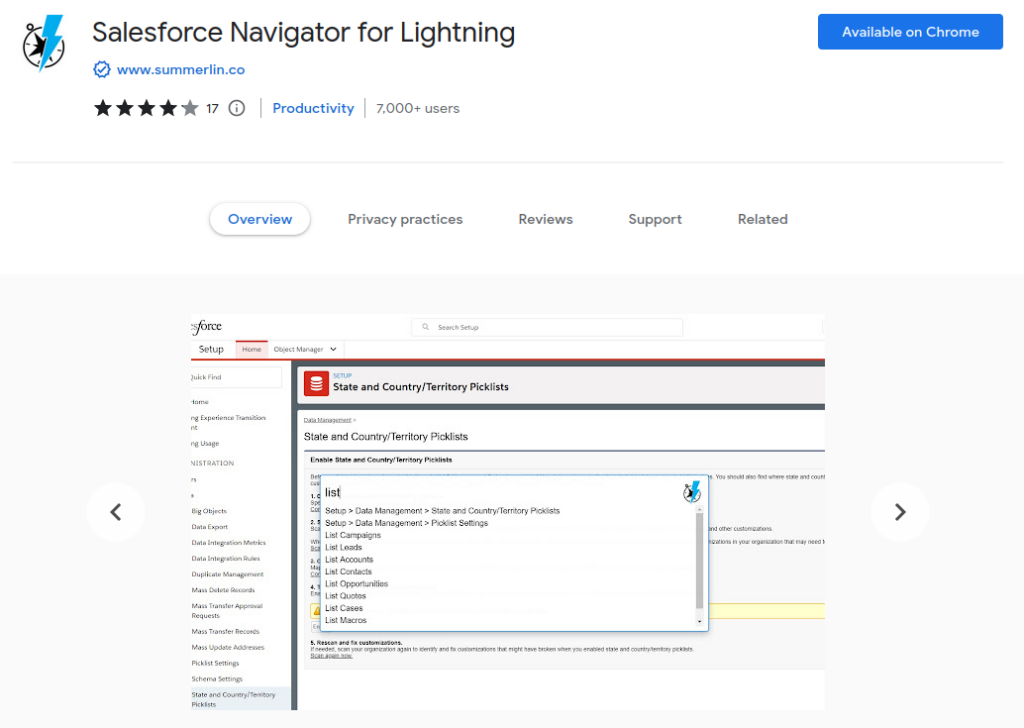
Task: Click the Search Setup magnifier icon
Action: 426,327
